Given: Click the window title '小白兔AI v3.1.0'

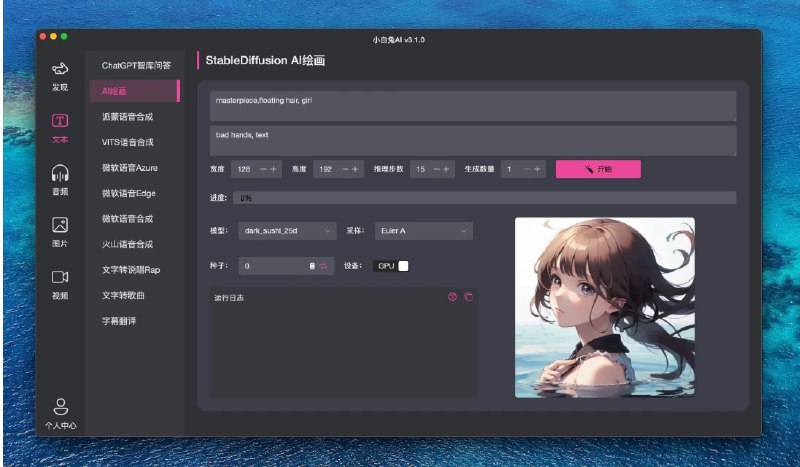Looking at the screenshot, I should 398,39.
